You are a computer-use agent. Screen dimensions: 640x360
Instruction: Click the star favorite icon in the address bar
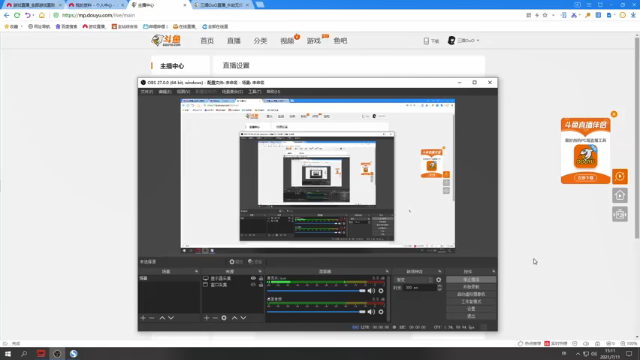point(545,15)
